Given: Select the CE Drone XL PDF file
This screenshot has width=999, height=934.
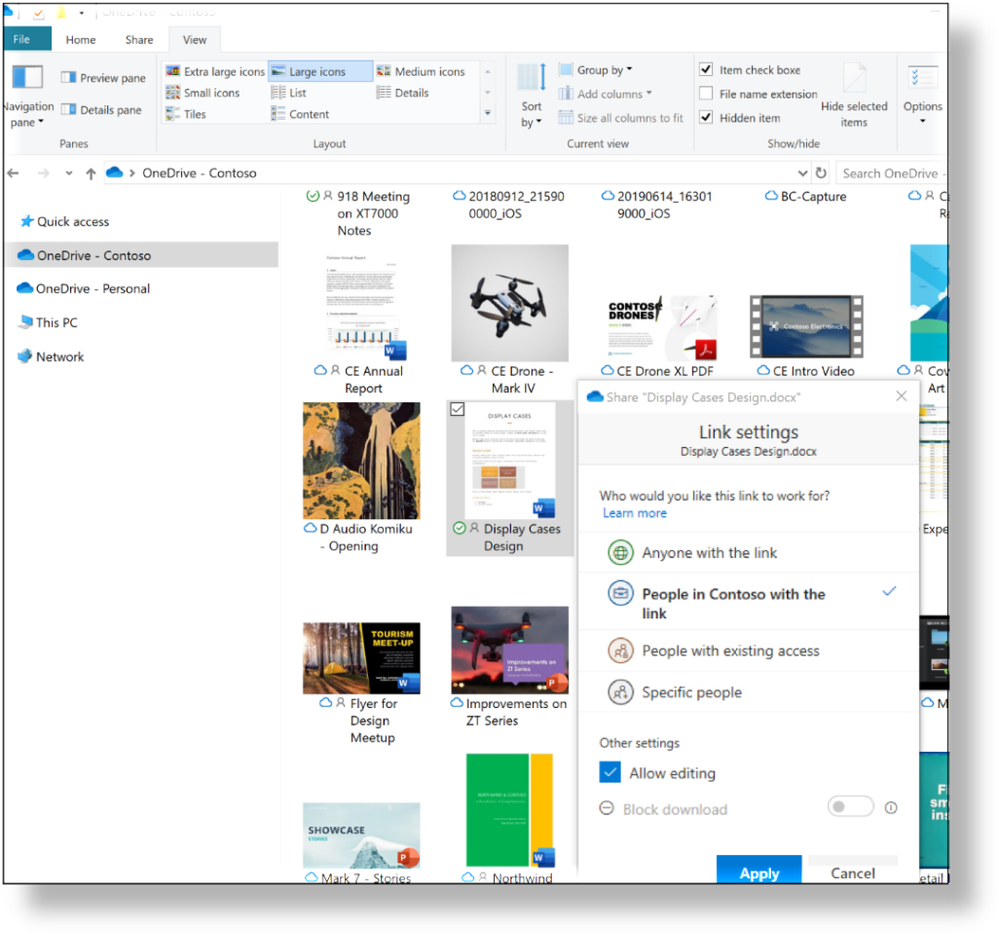Looking at the screenshot, I should click(x=660, y=336).
